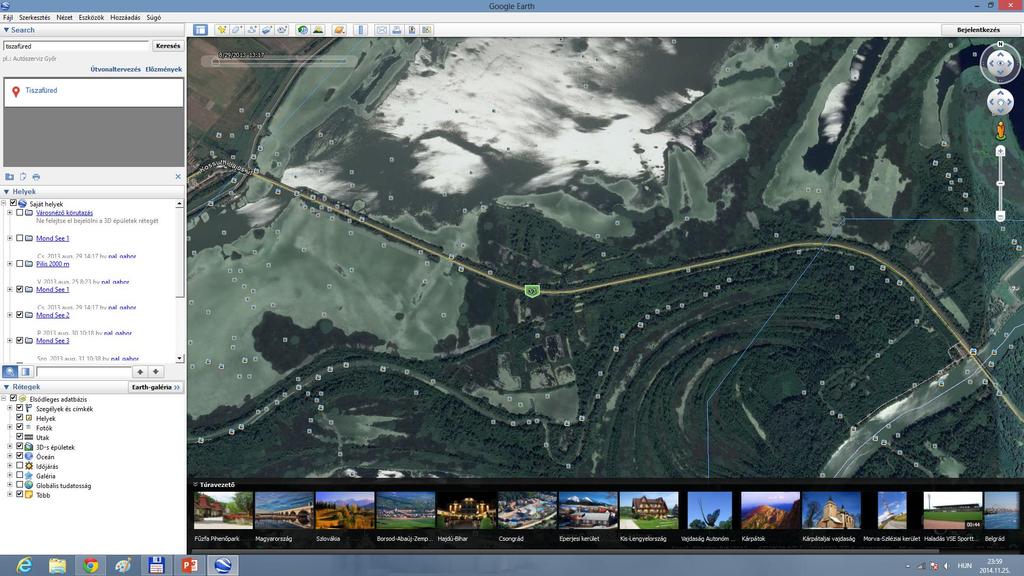Viewport: 1024px width, 576px height.
Task: Show historical imagery with the clock icon
Action: point(302,30)
